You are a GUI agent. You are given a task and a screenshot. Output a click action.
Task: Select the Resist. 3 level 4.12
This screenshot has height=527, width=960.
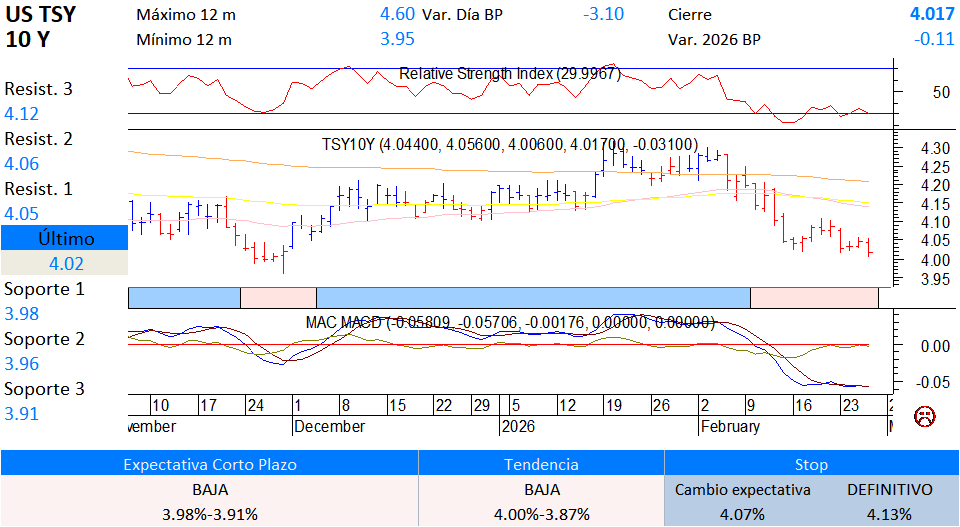click(22, 114)
